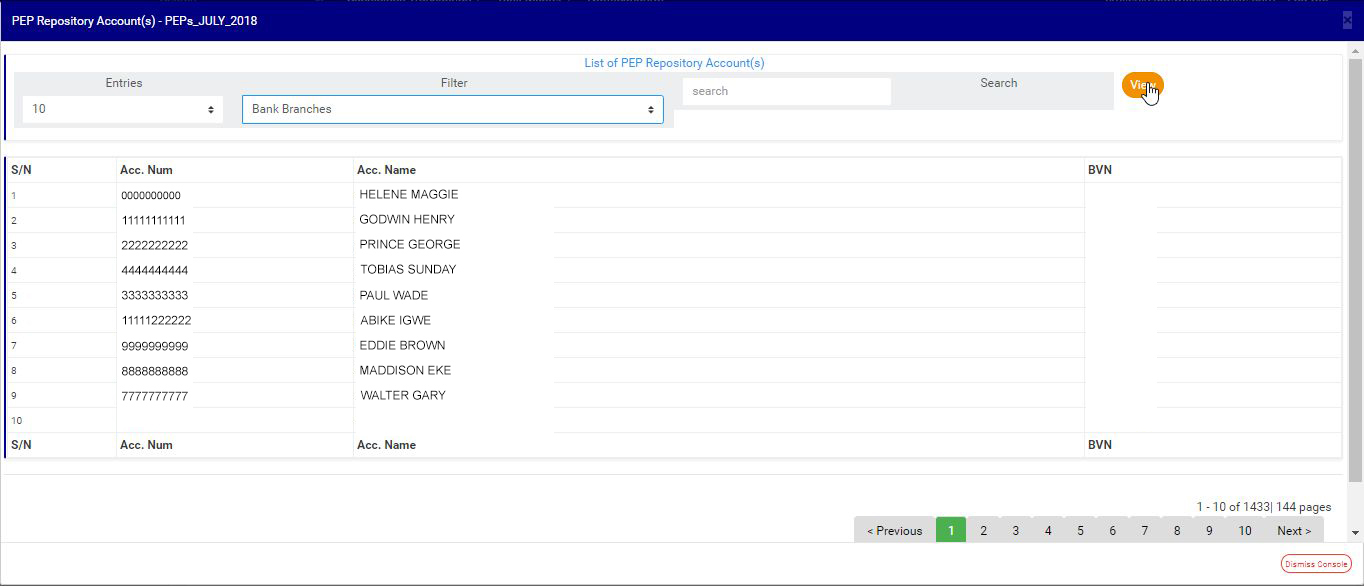Open the Entries count dropdown
Viewport: 1364px width, 586px height.
coord(123,109)
